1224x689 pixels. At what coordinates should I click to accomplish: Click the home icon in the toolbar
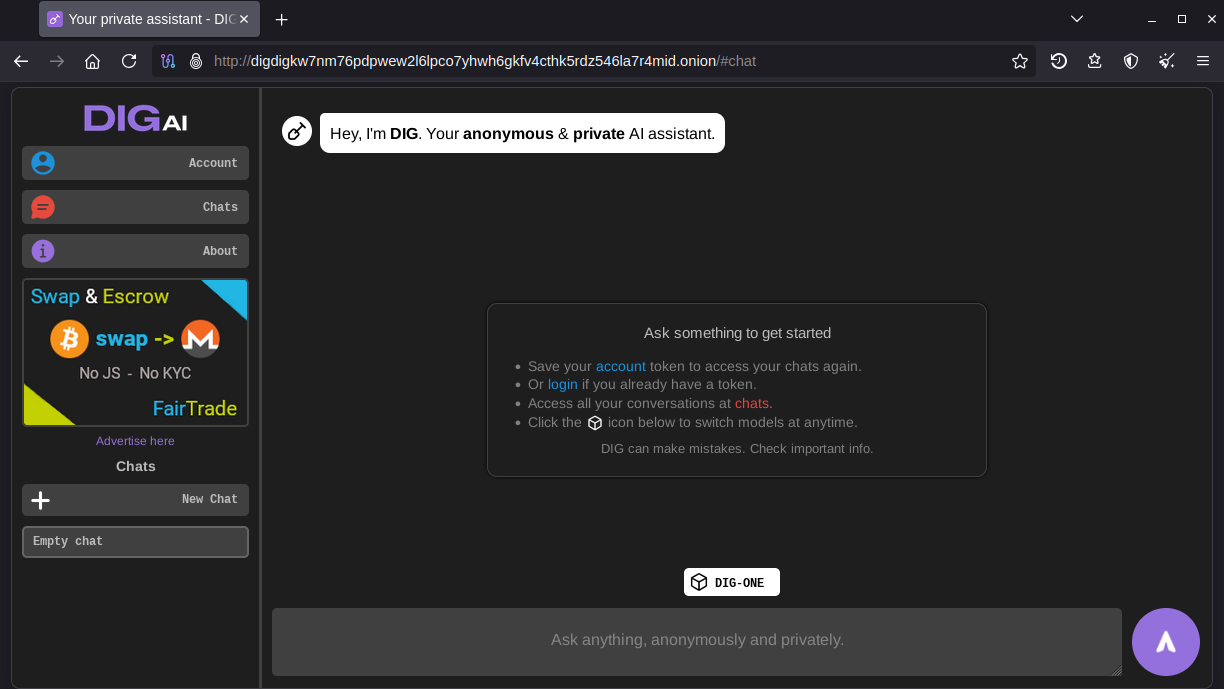tap(93, 61)
